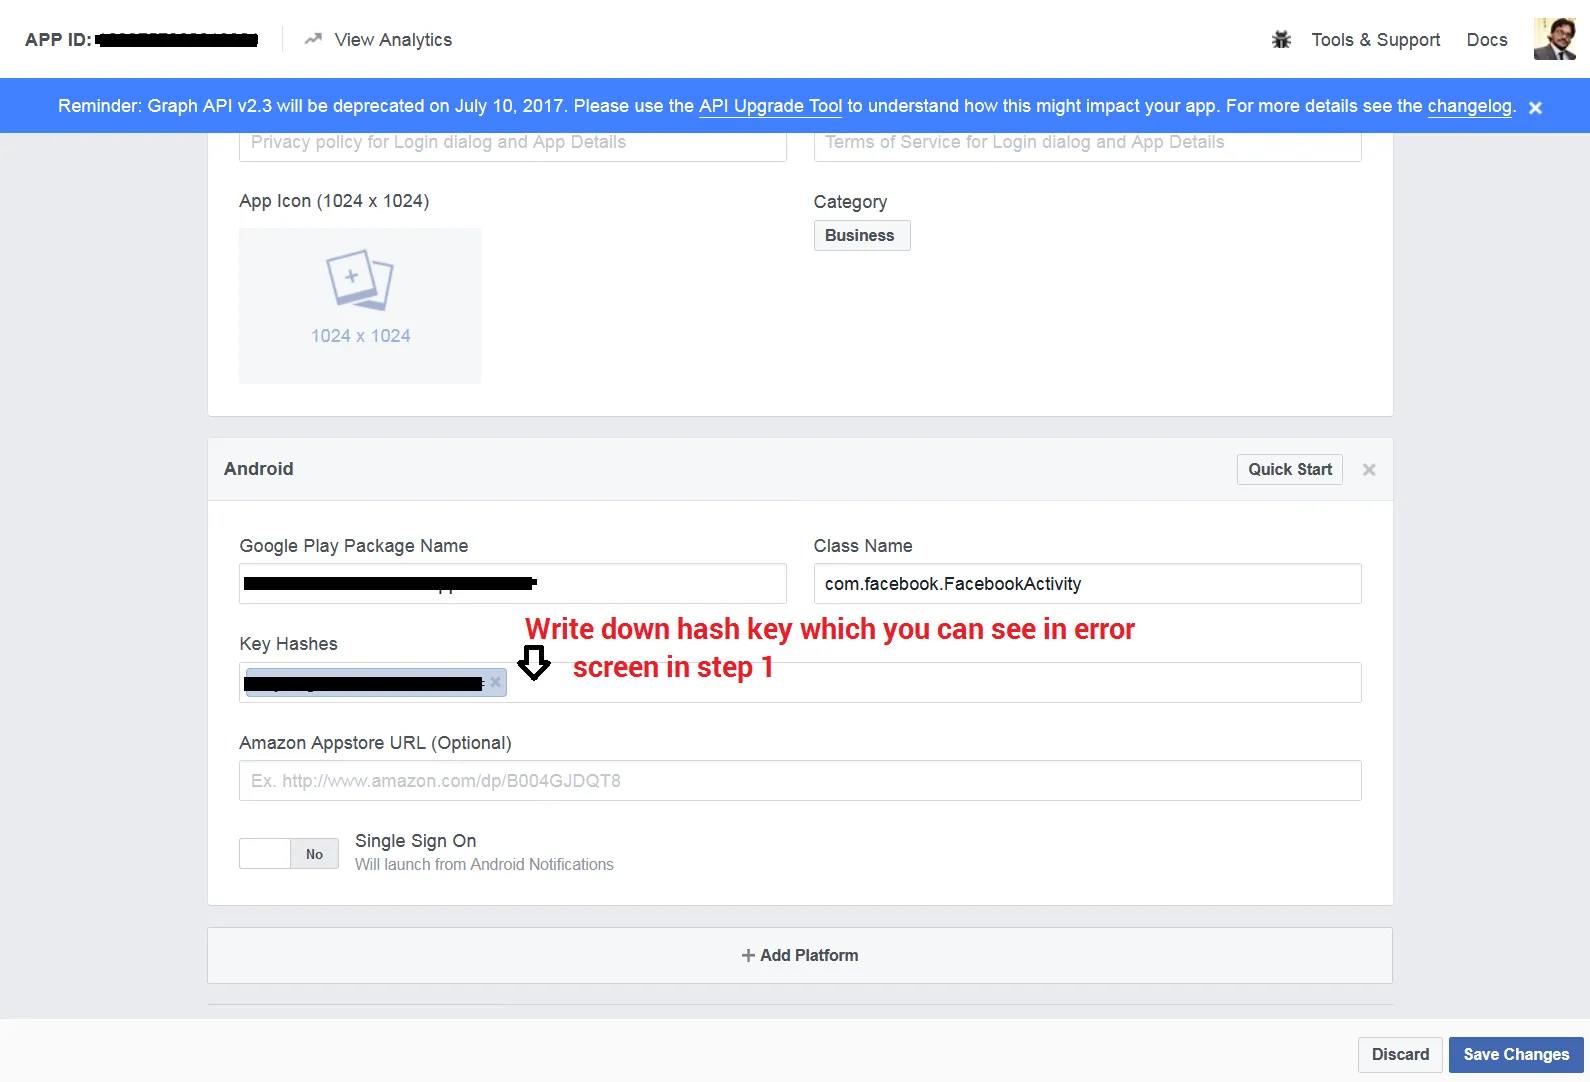Image resolution: width=1590 pixels, height=1082 pixels.
Task: Select the APP ID label
Action: tap(58, 40)
